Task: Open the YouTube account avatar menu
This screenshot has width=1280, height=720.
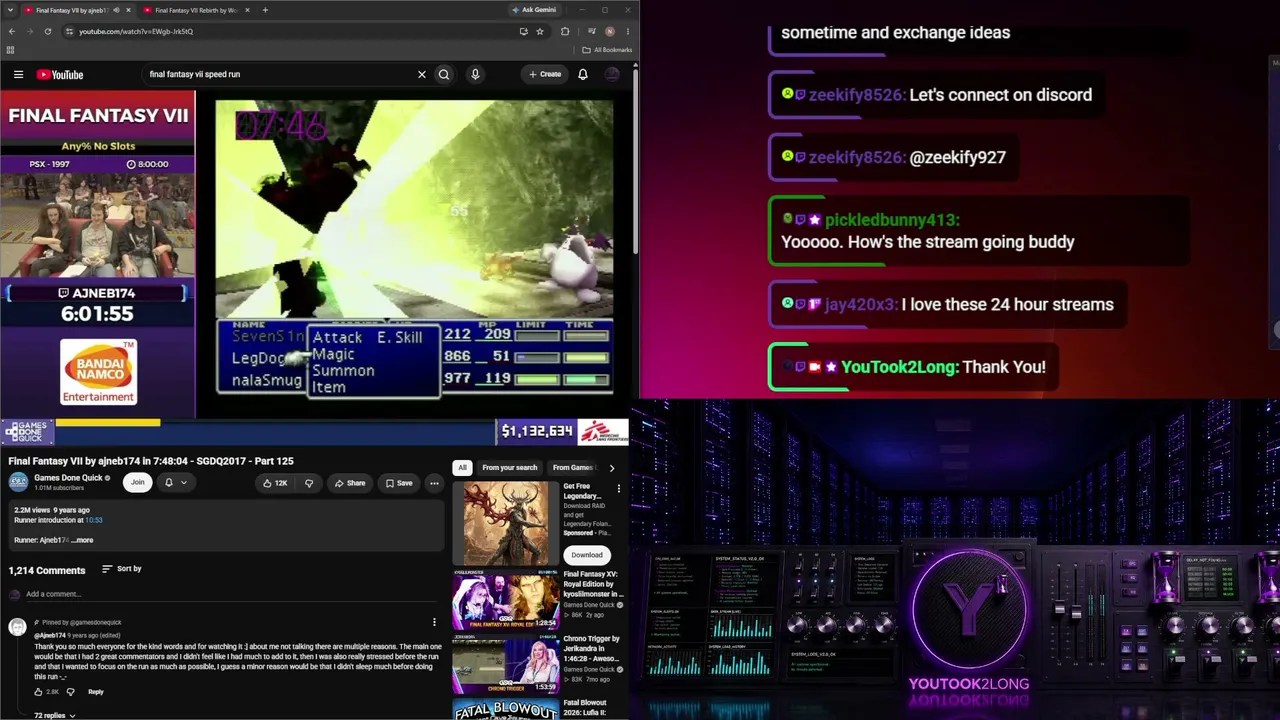Action: point(612,74)
